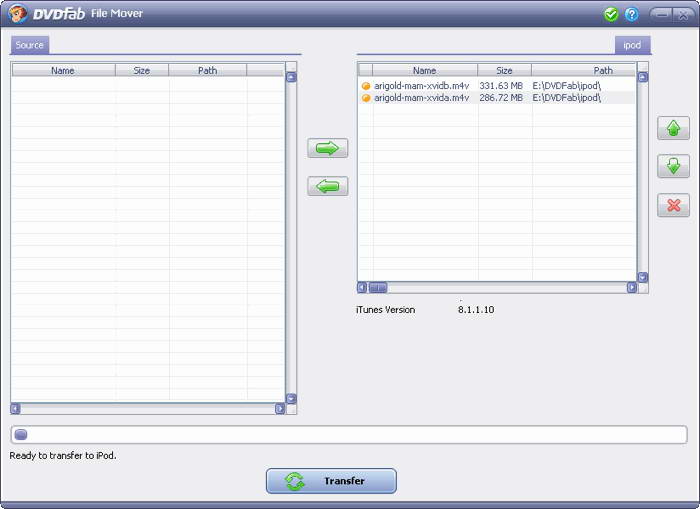Open help via blue question mark icon
Screen dimensions: 700x509
pos(632,14)
